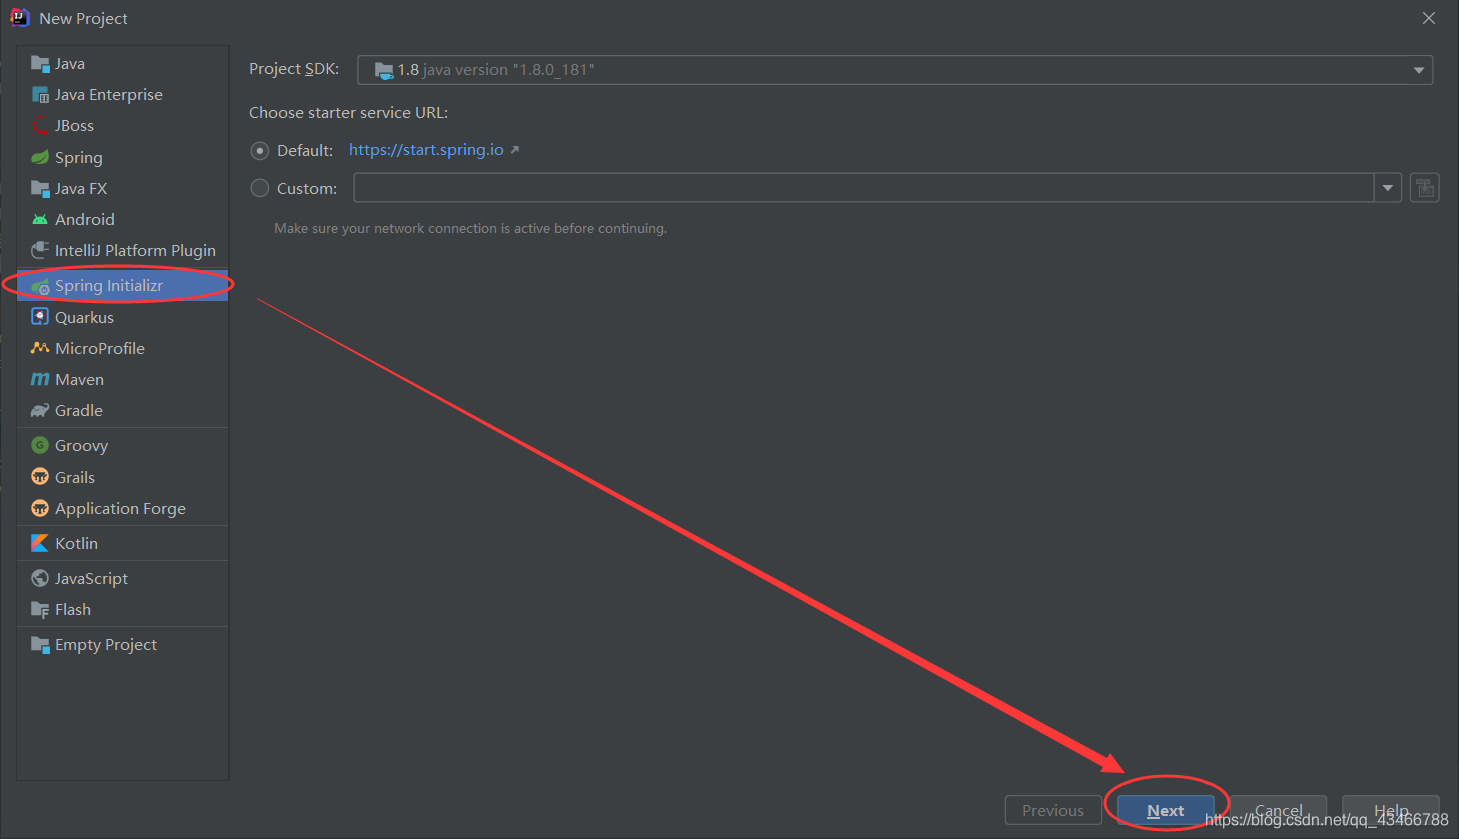Click the Grails icon
1459x839 pixels.
pos(40,476)
